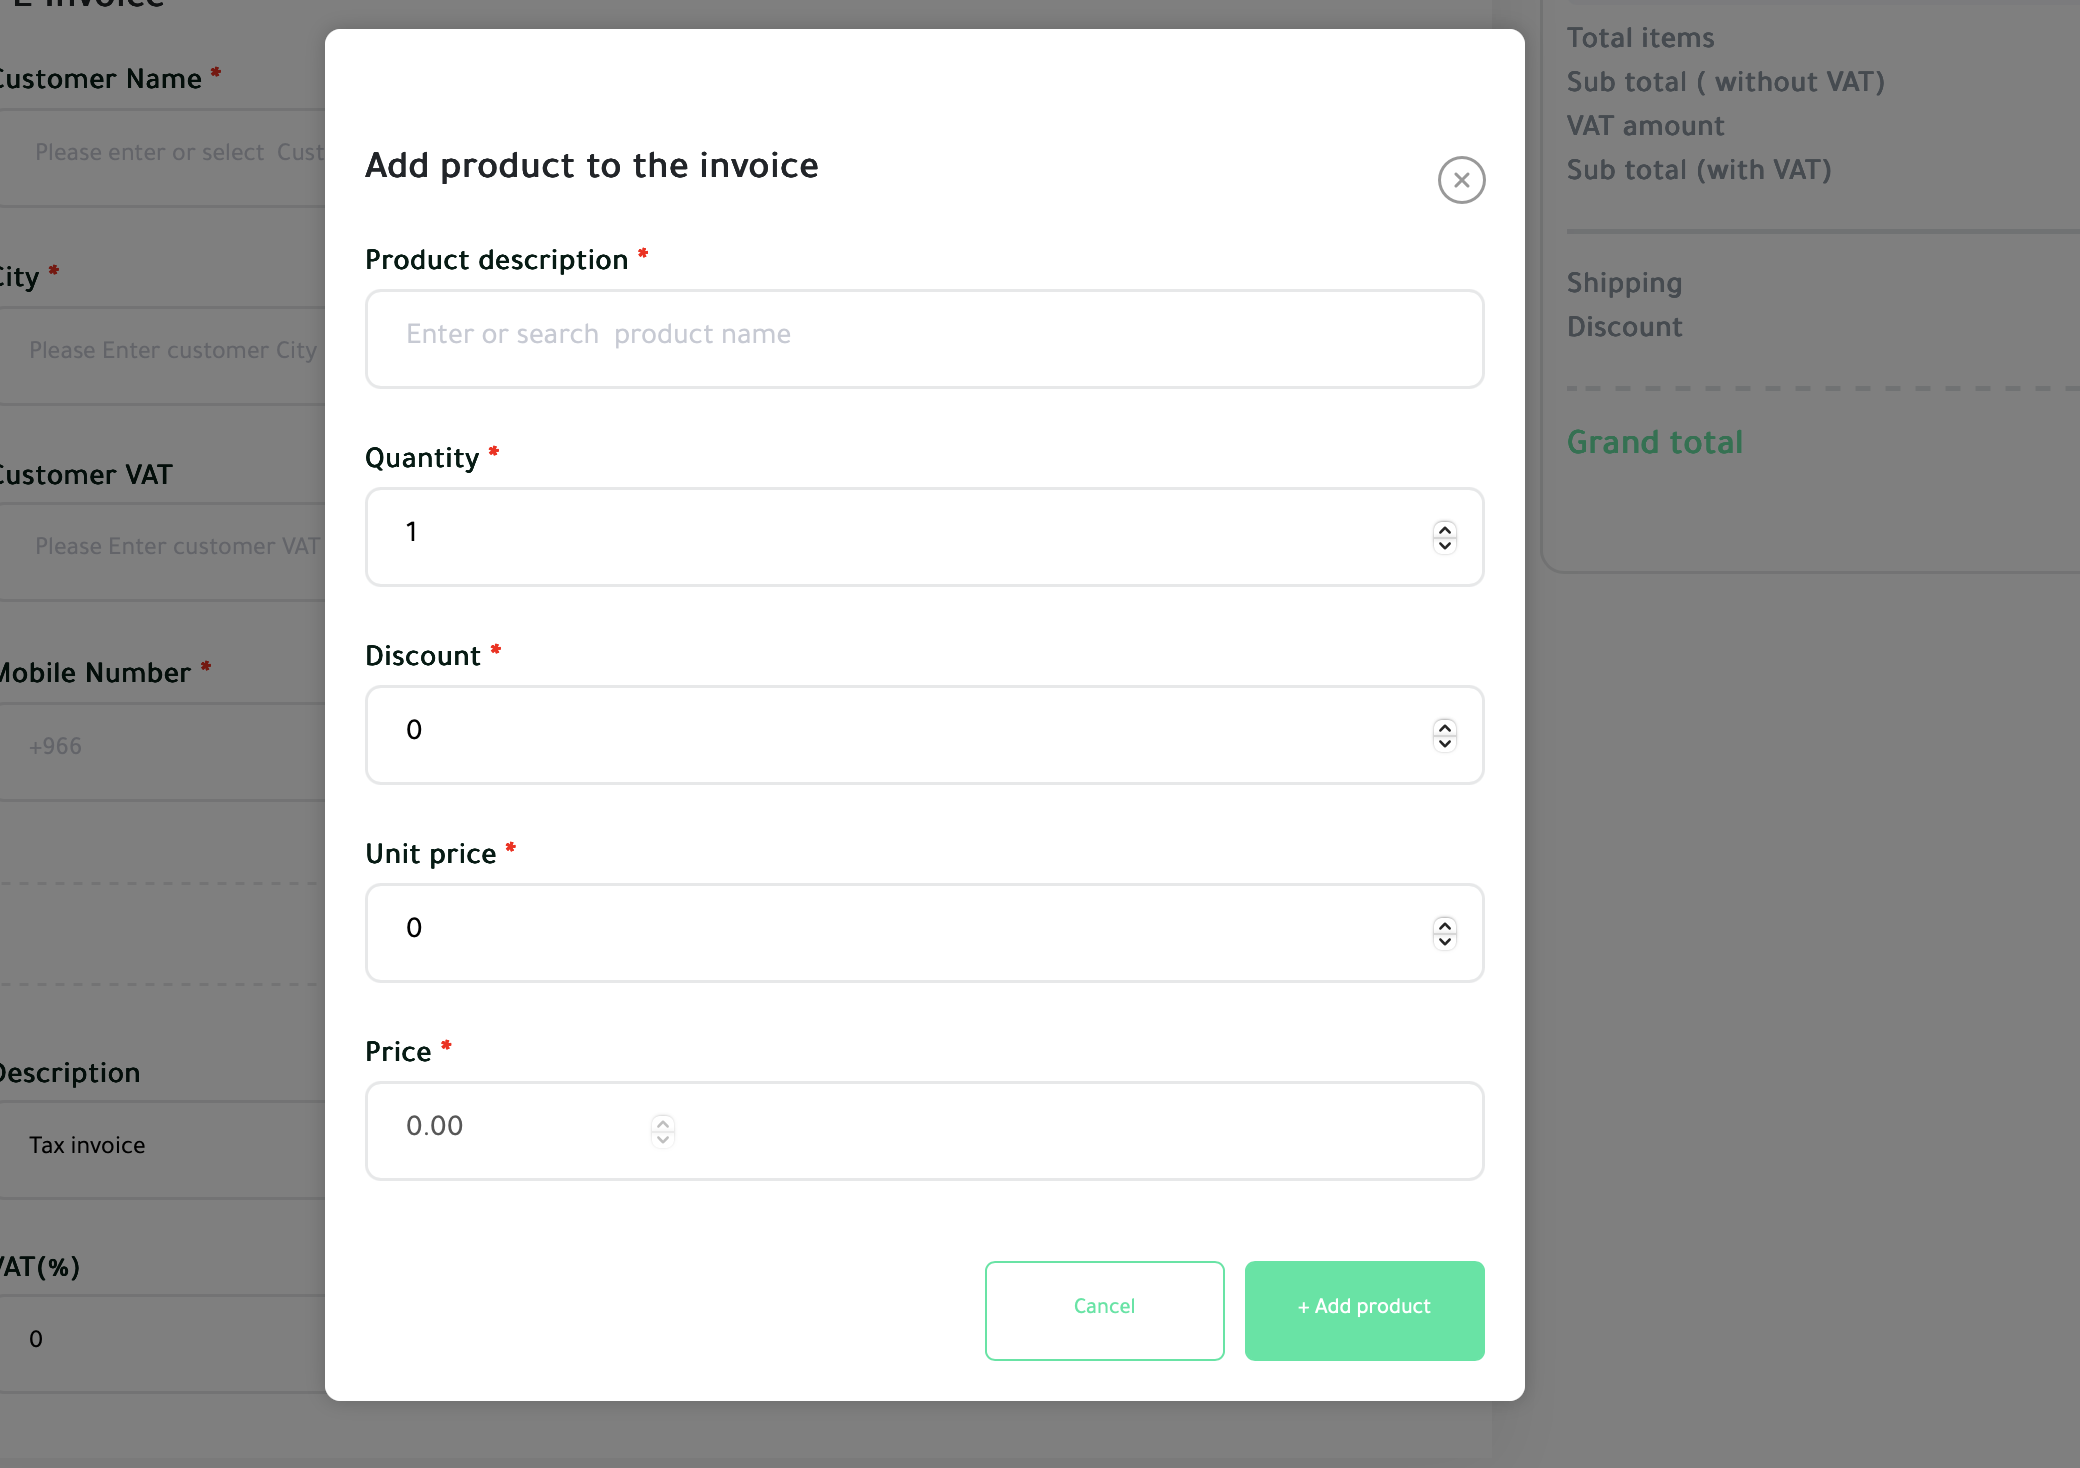Increase Quantity using the up stepper arrow

[x=1444, y=529]
